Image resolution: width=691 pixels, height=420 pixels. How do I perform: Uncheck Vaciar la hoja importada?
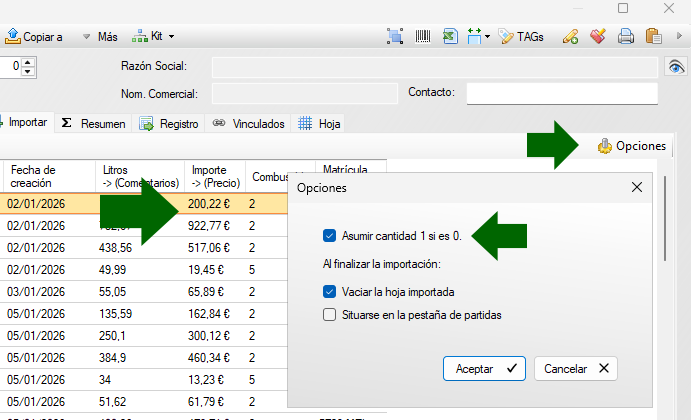(329, 292)
